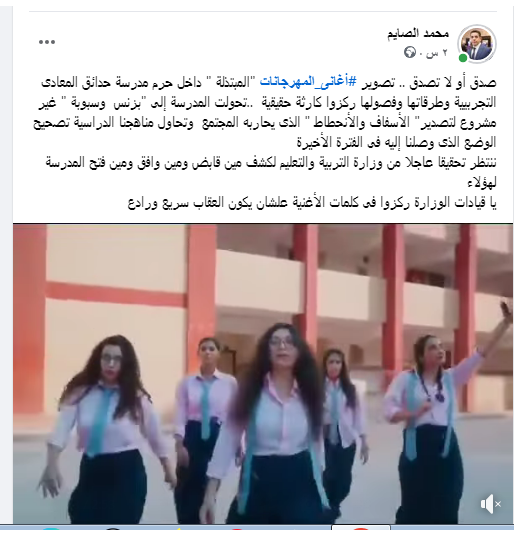The width and height of the screenshot is (514, 534).
Task: Play the school courtyard video
Action: click(x=263, y=374)
